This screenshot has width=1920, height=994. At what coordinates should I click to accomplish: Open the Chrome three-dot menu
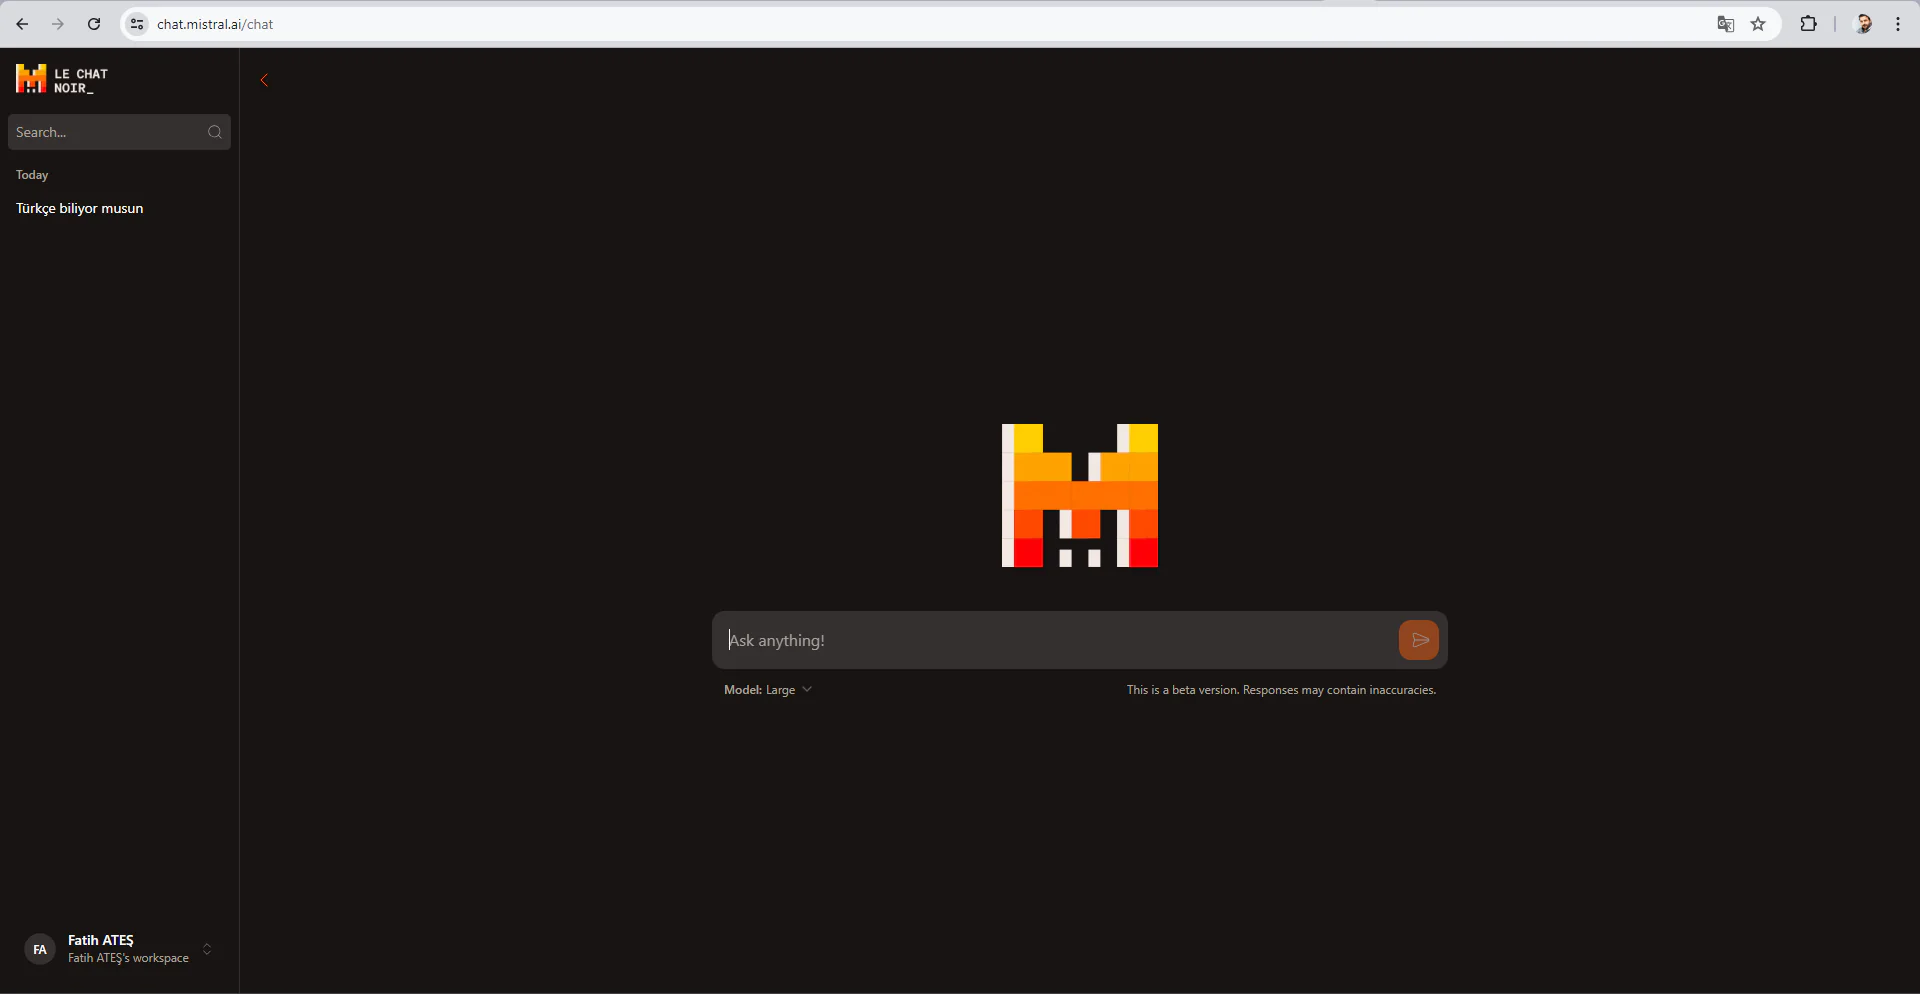(x=1898, y=24)
